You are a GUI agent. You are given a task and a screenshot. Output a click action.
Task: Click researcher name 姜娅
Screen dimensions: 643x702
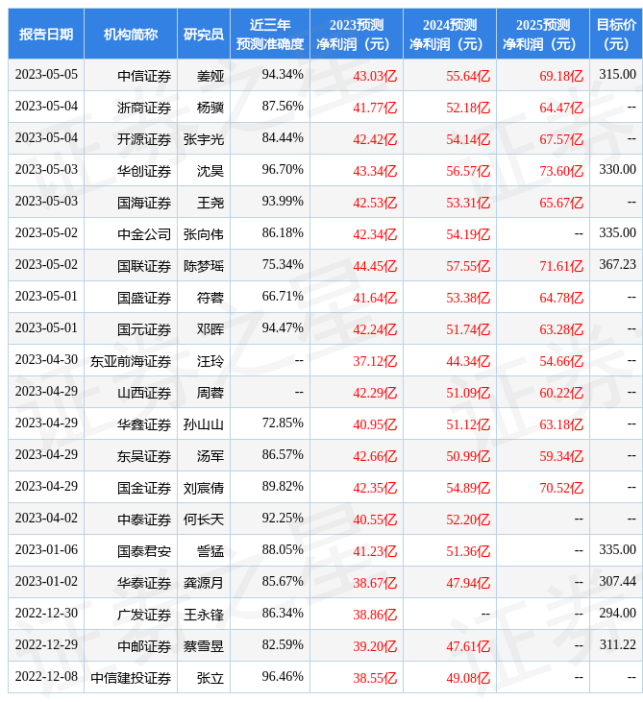(x=210, y=76)
